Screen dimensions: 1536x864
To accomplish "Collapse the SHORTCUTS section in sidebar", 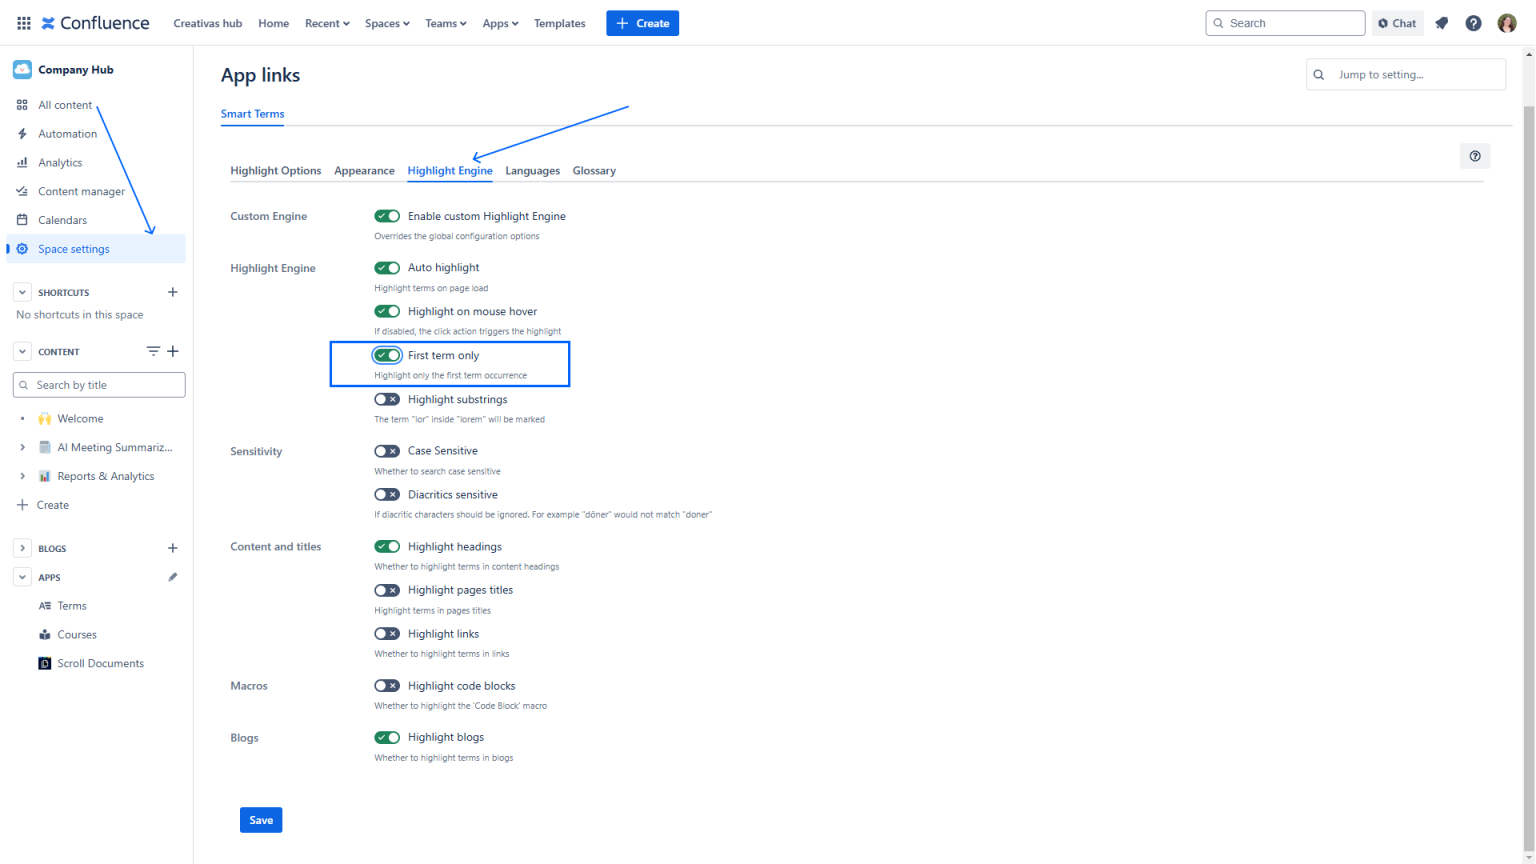I will pyautogui.click(x=21, y=292).
